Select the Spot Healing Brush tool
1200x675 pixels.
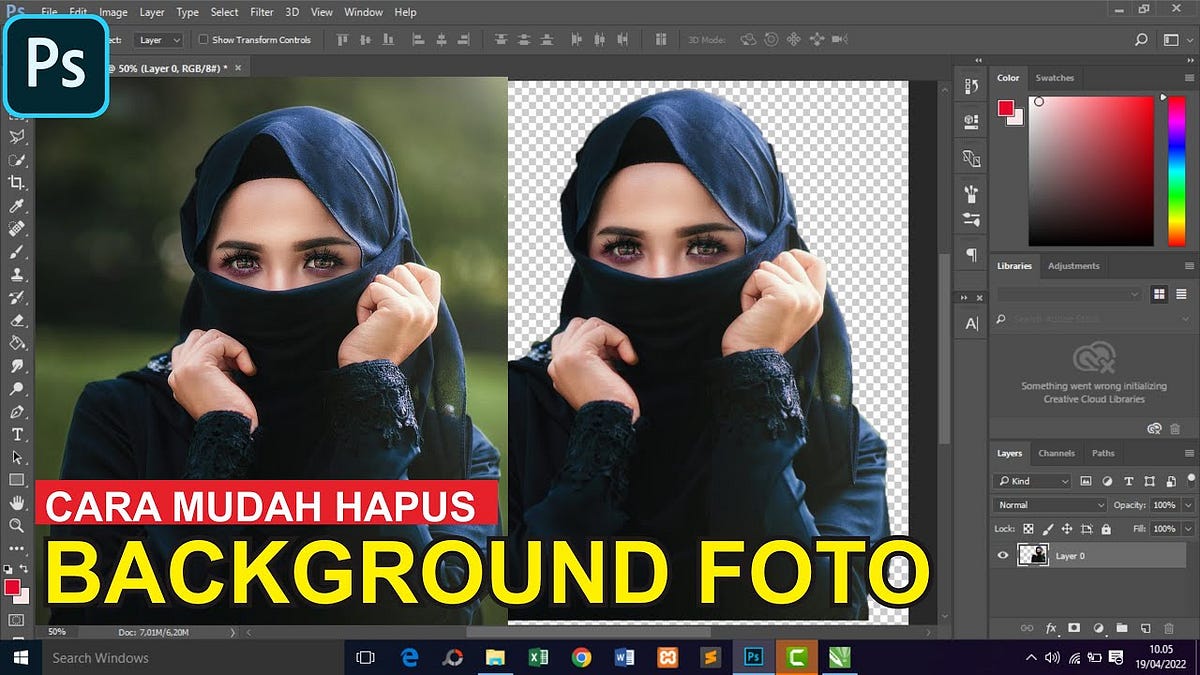click(x=17, y=229)
